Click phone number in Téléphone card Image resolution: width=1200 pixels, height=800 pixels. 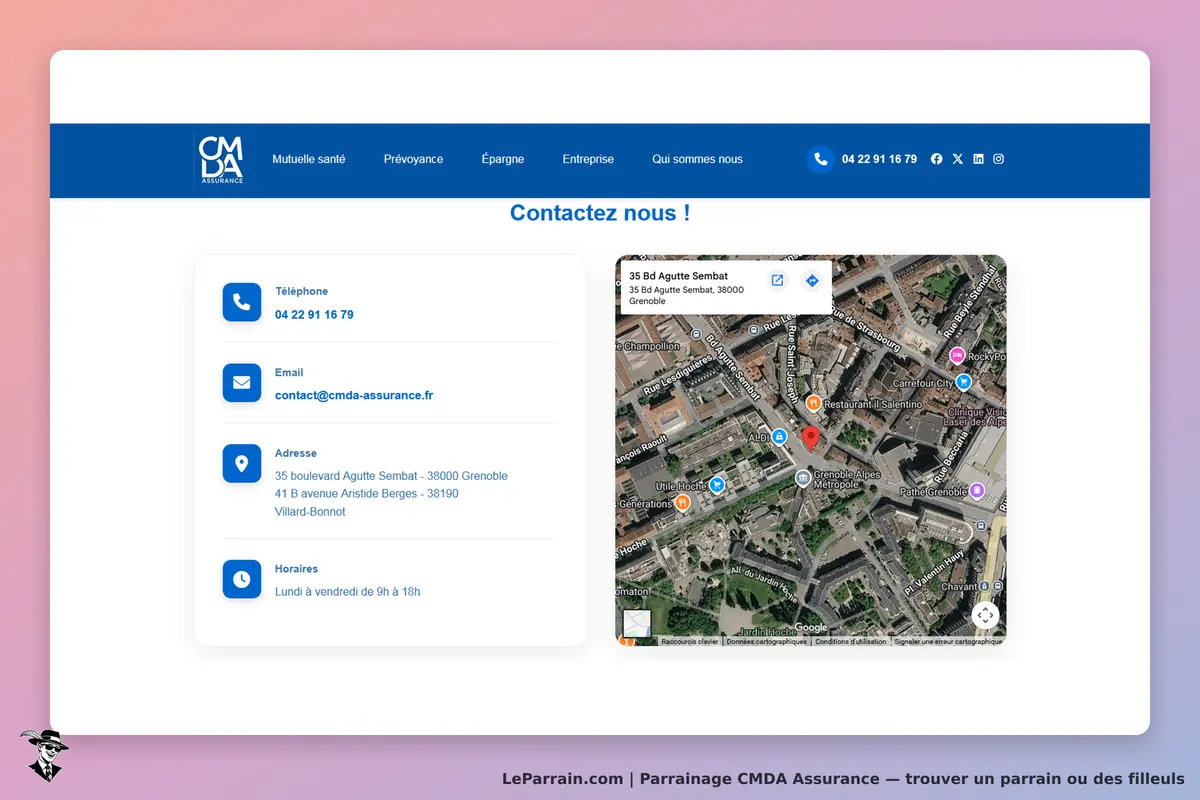[x=314, y=314]
